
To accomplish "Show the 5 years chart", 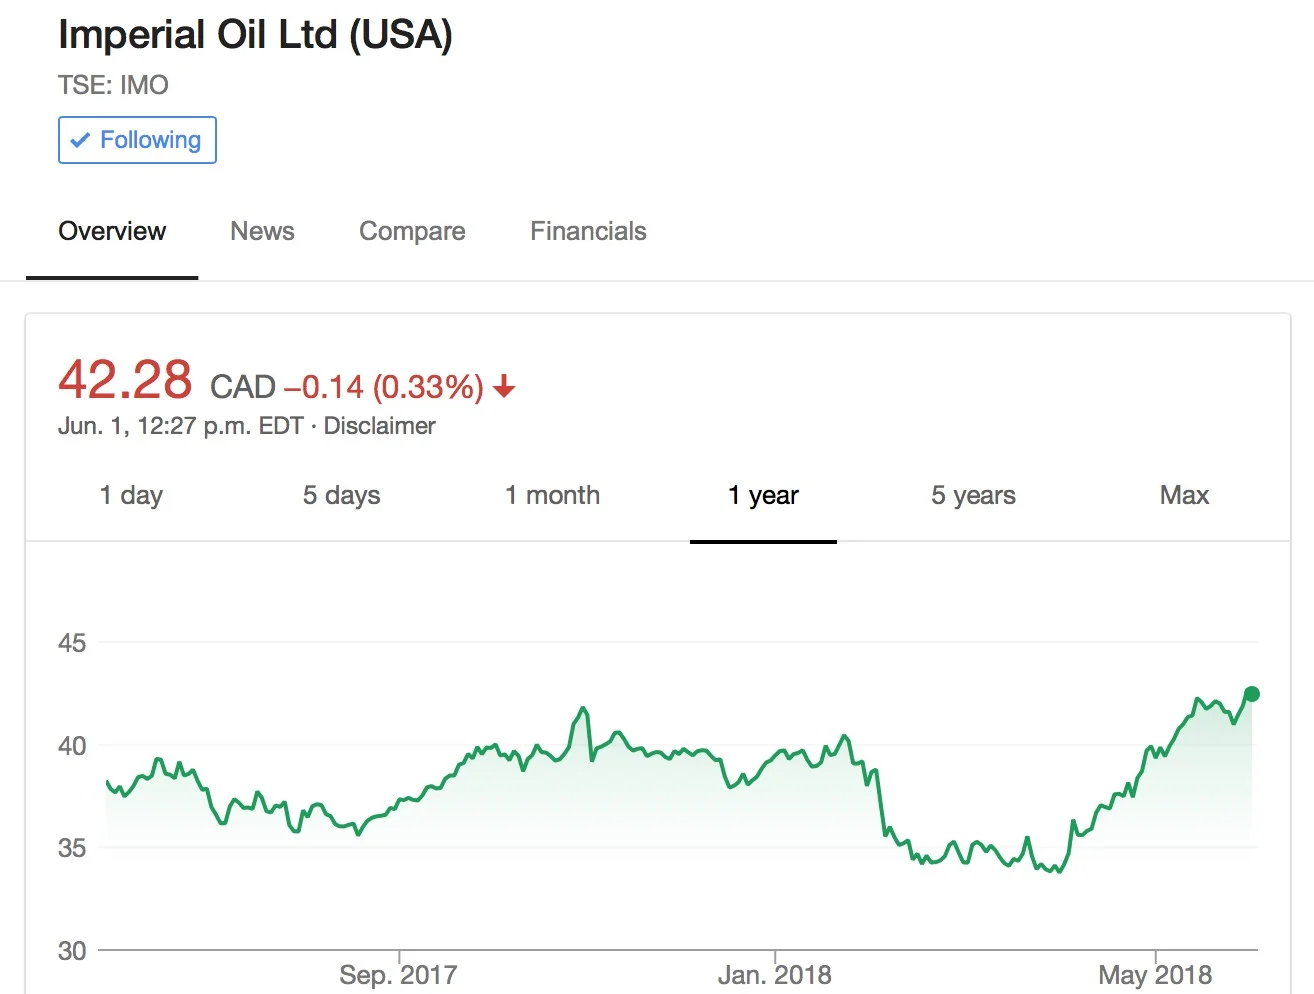I will (x=973, y=495).
